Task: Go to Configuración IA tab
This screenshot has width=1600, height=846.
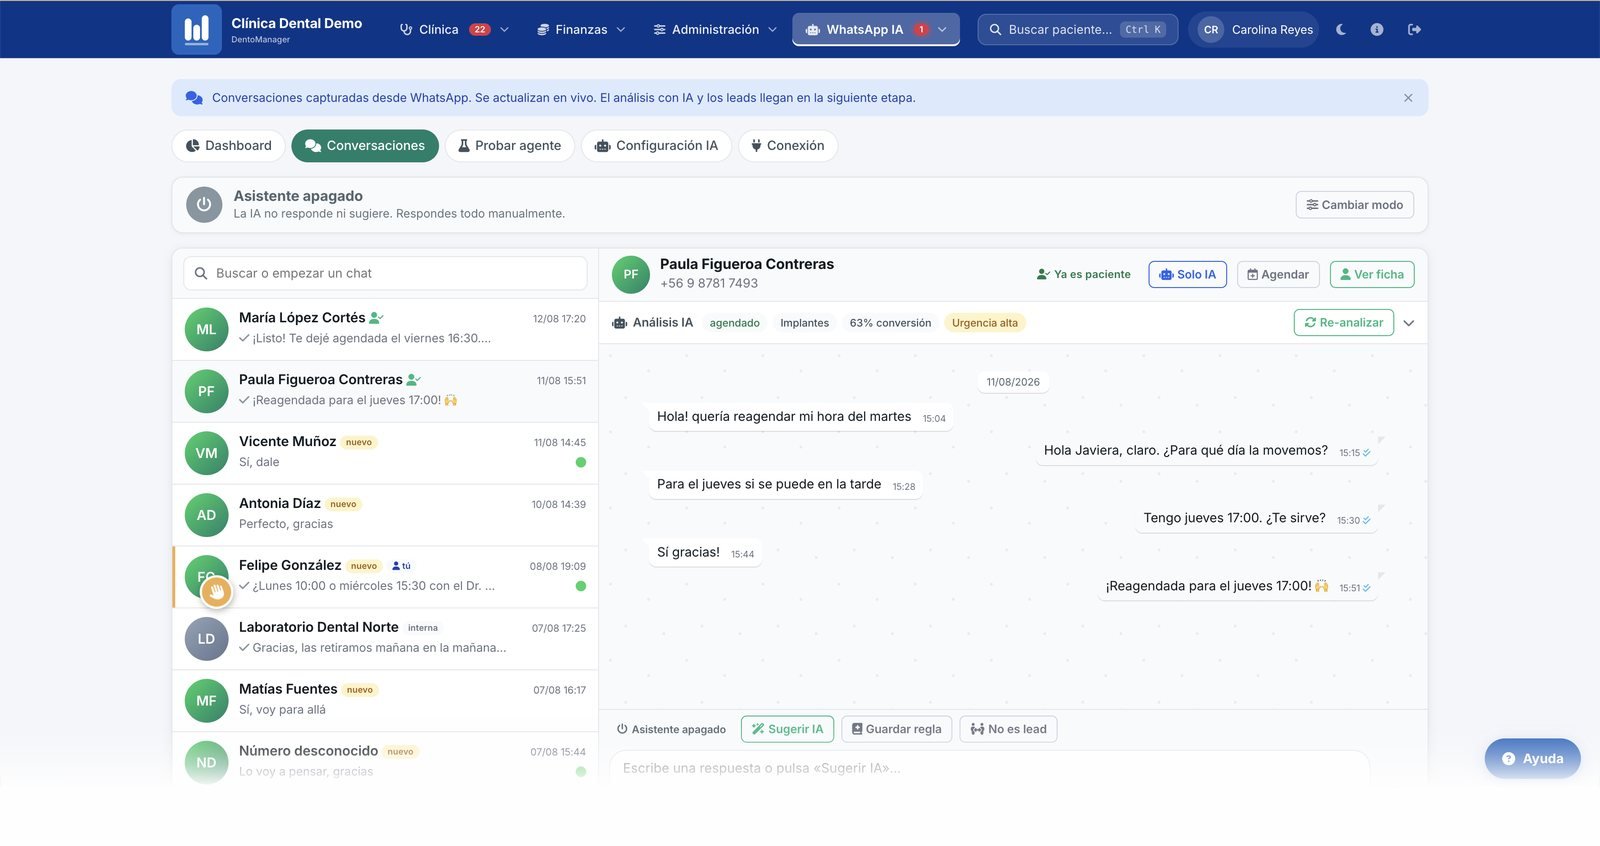Action: pos(656,146)
